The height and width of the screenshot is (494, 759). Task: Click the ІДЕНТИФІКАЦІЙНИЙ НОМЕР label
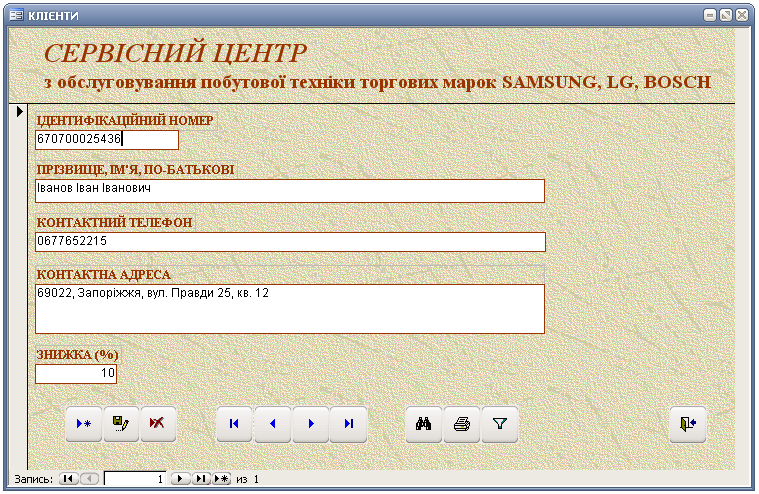125,120
